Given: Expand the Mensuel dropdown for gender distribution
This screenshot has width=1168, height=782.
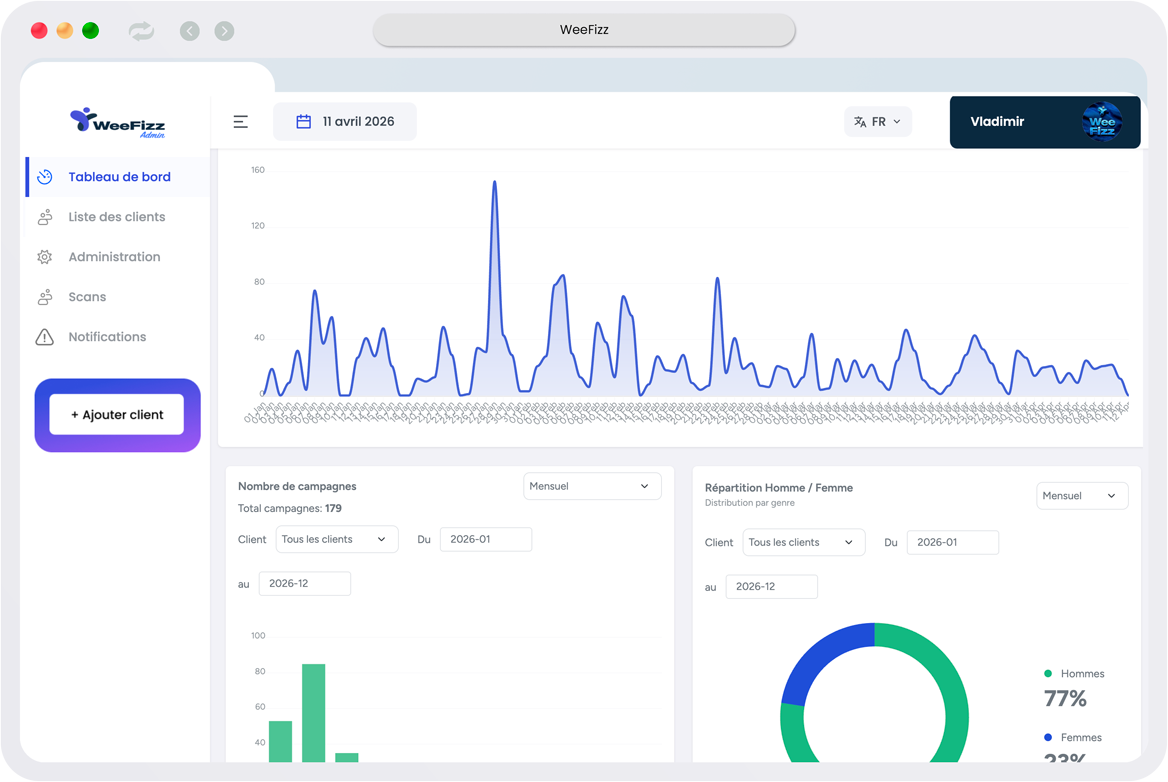Looking at the screenshot, I should point(1081,496).
